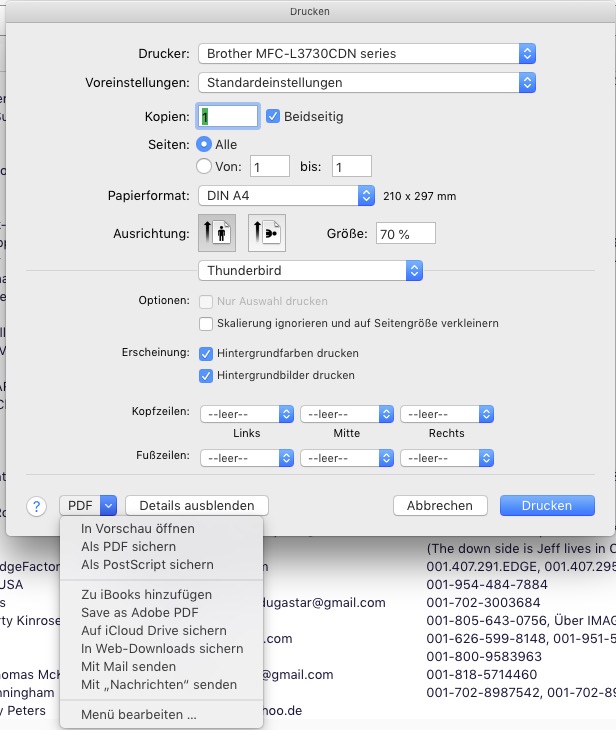Screen dimensions: 616x730
Task: Click the bis end page field
Action: [352, 166]
